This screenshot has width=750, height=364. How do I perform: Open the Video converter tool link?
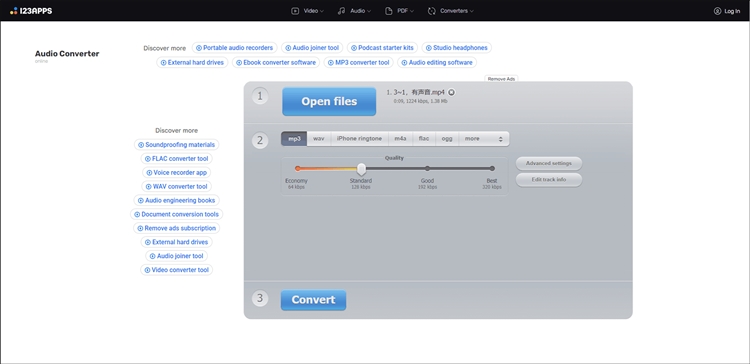[x=176, y=270]
